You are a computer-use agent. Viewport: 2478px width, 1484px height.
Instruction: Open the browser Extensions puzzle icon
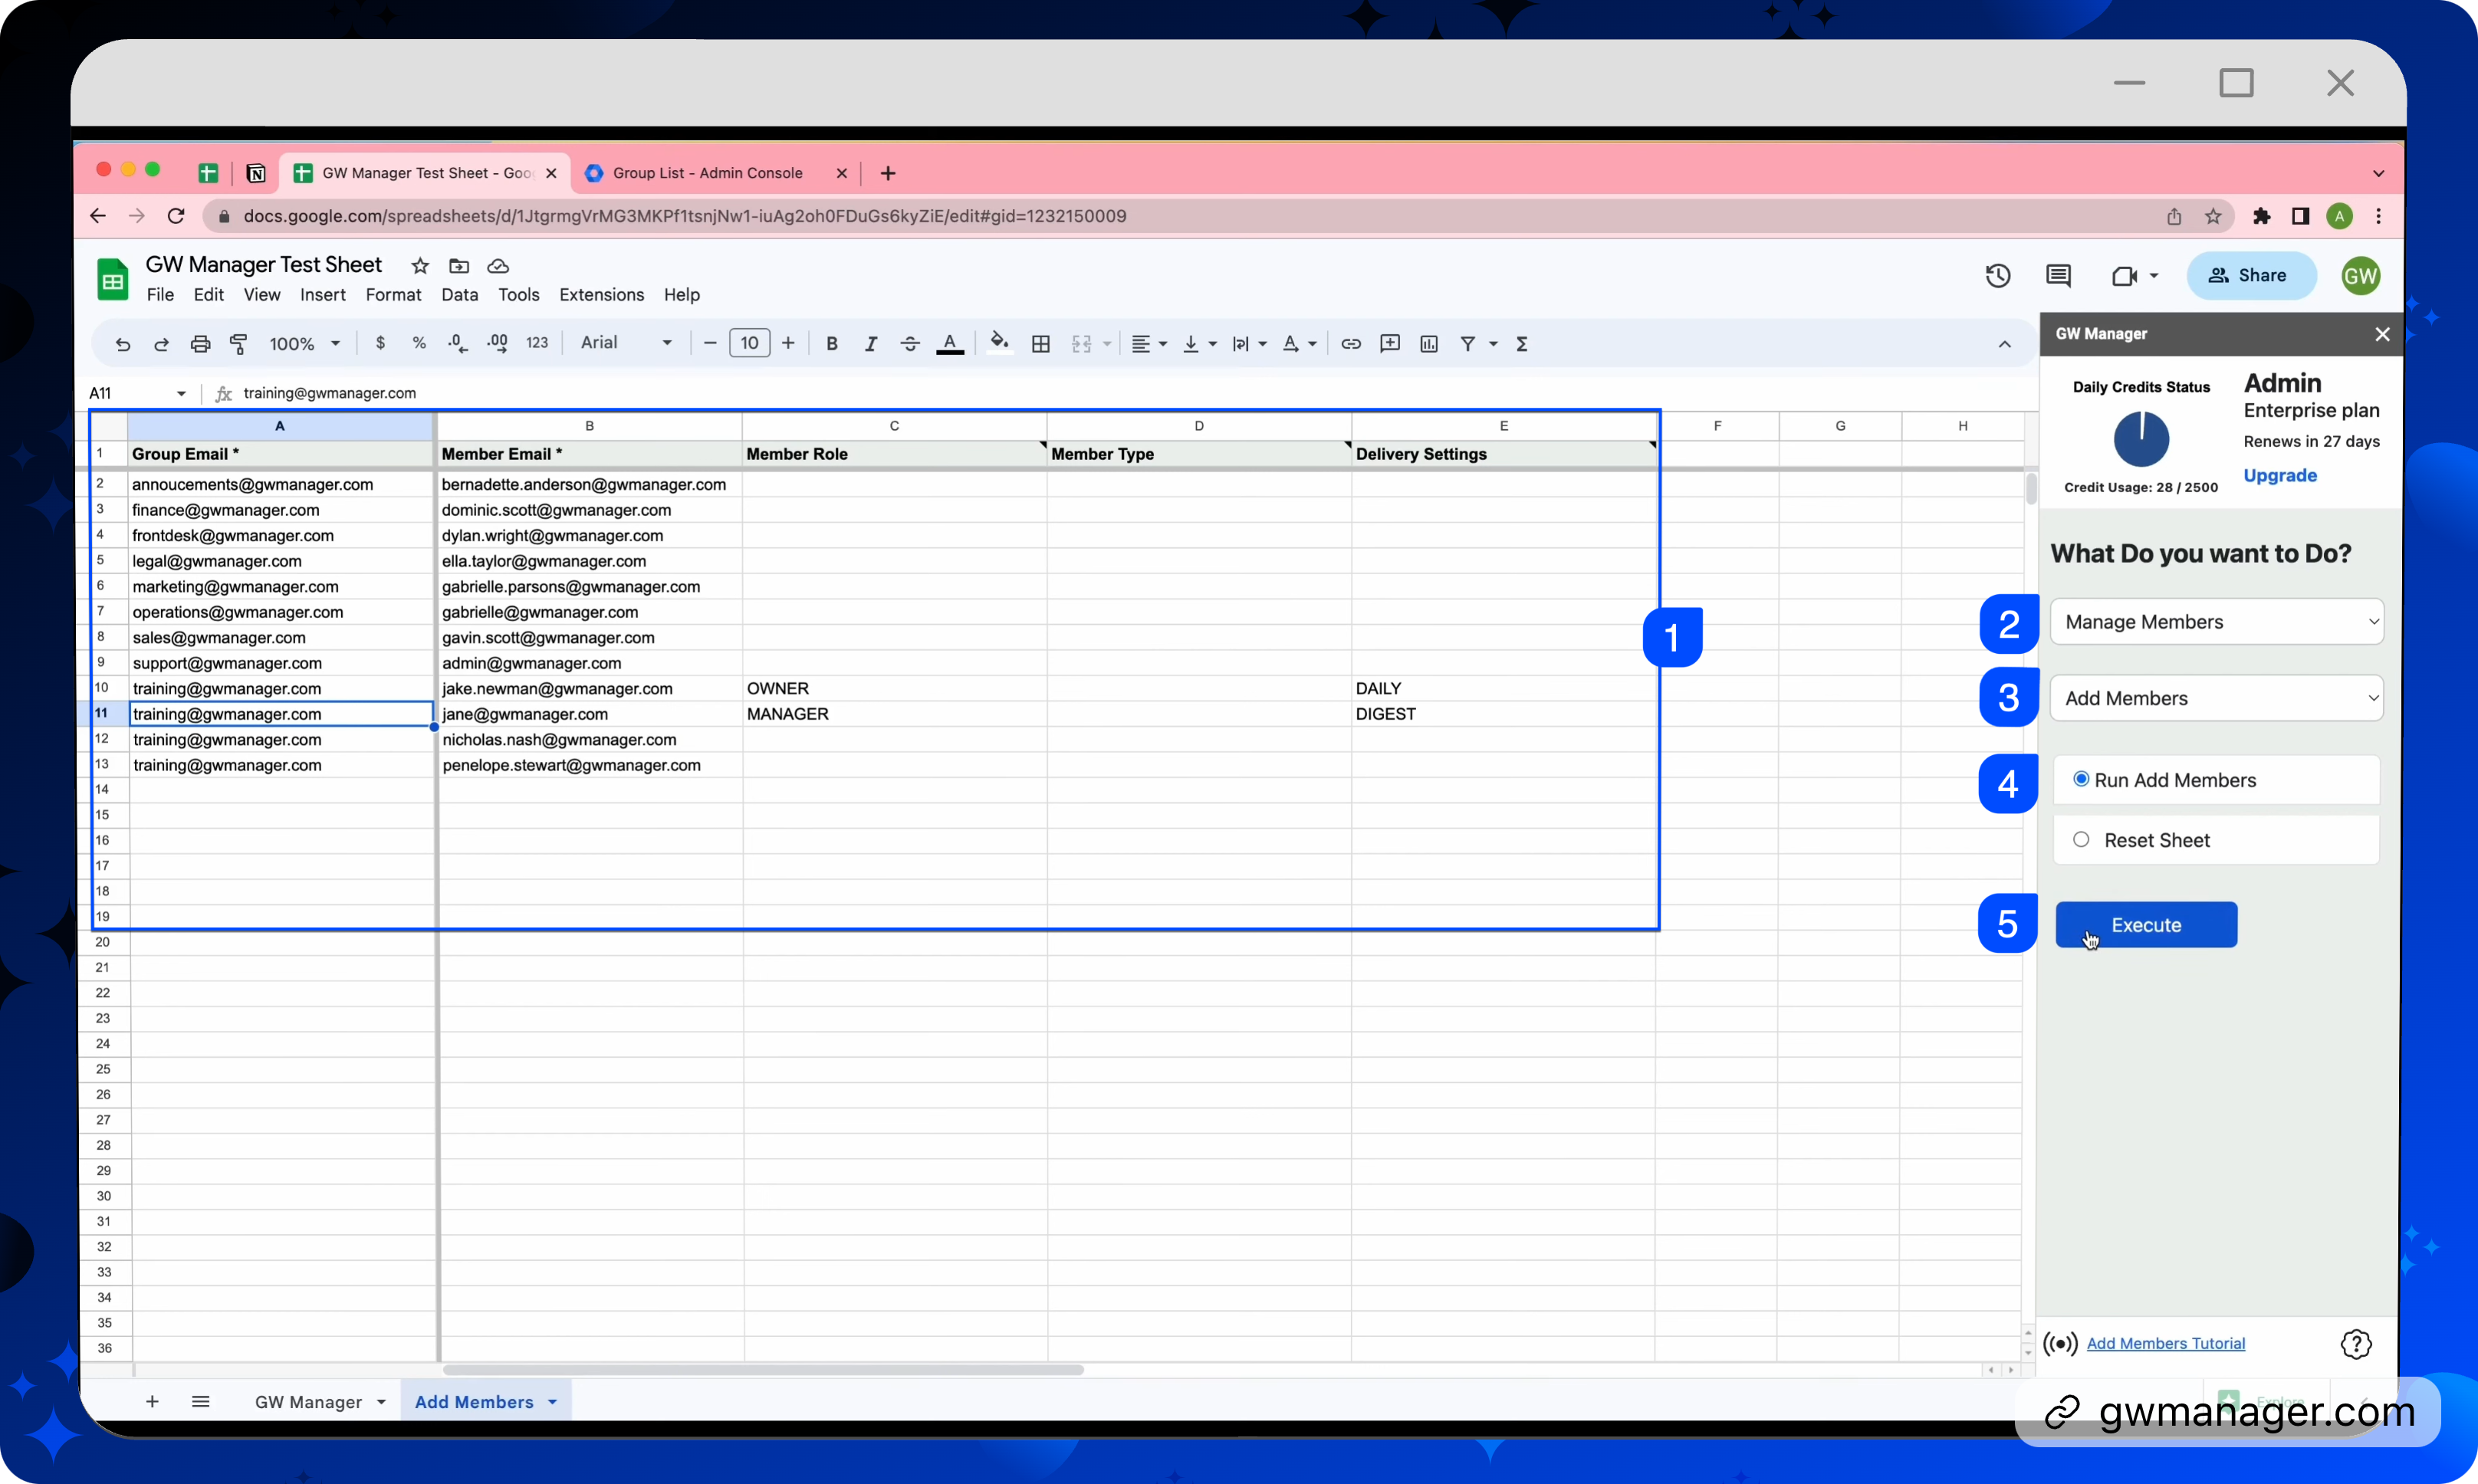click(2261, 216)
